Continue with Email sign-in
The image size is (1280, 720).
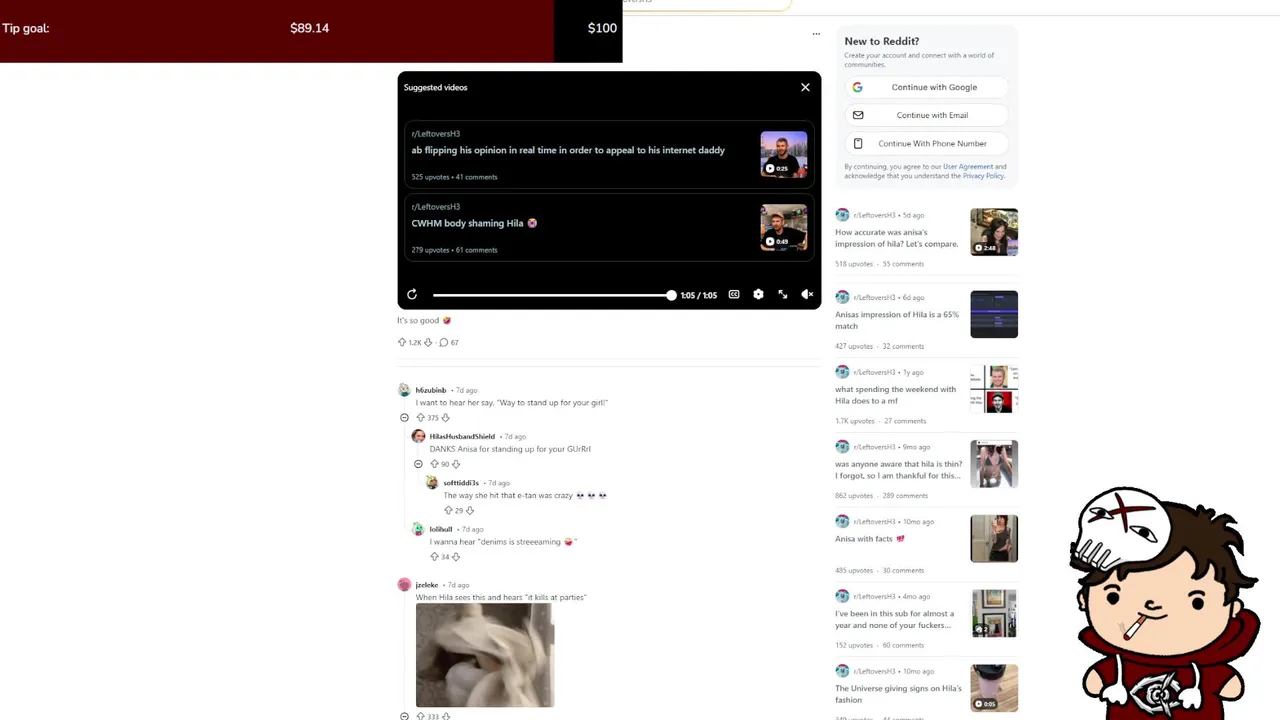(x=926, y=115)
